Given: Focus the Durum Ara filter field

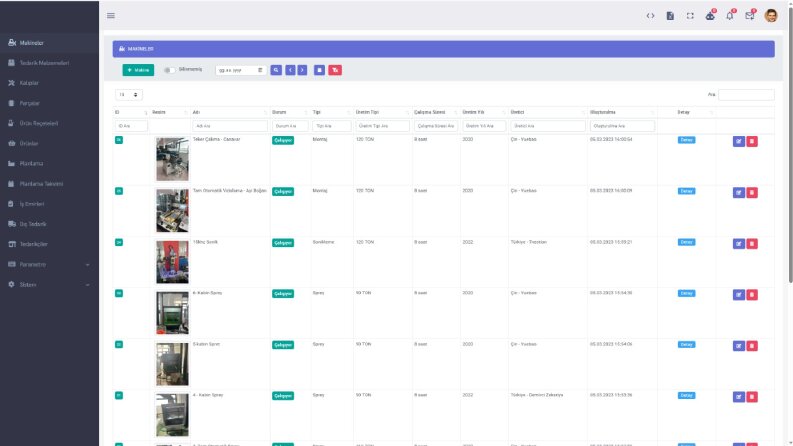Looking at the screenshot, I should click(290, 125).
